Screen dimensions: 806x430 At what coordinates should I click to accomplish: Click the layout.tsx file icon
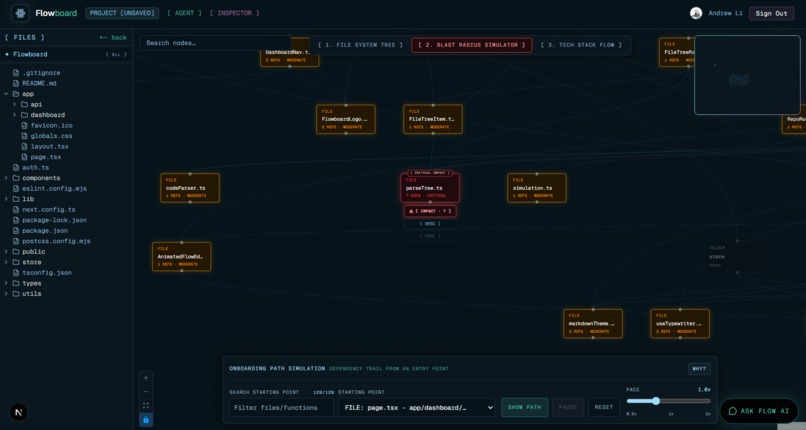point(24,146)
